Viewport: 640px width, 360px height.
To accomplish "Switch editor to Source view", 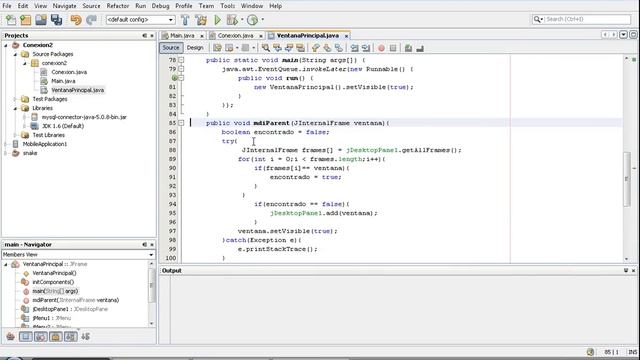I will point(171,48).
